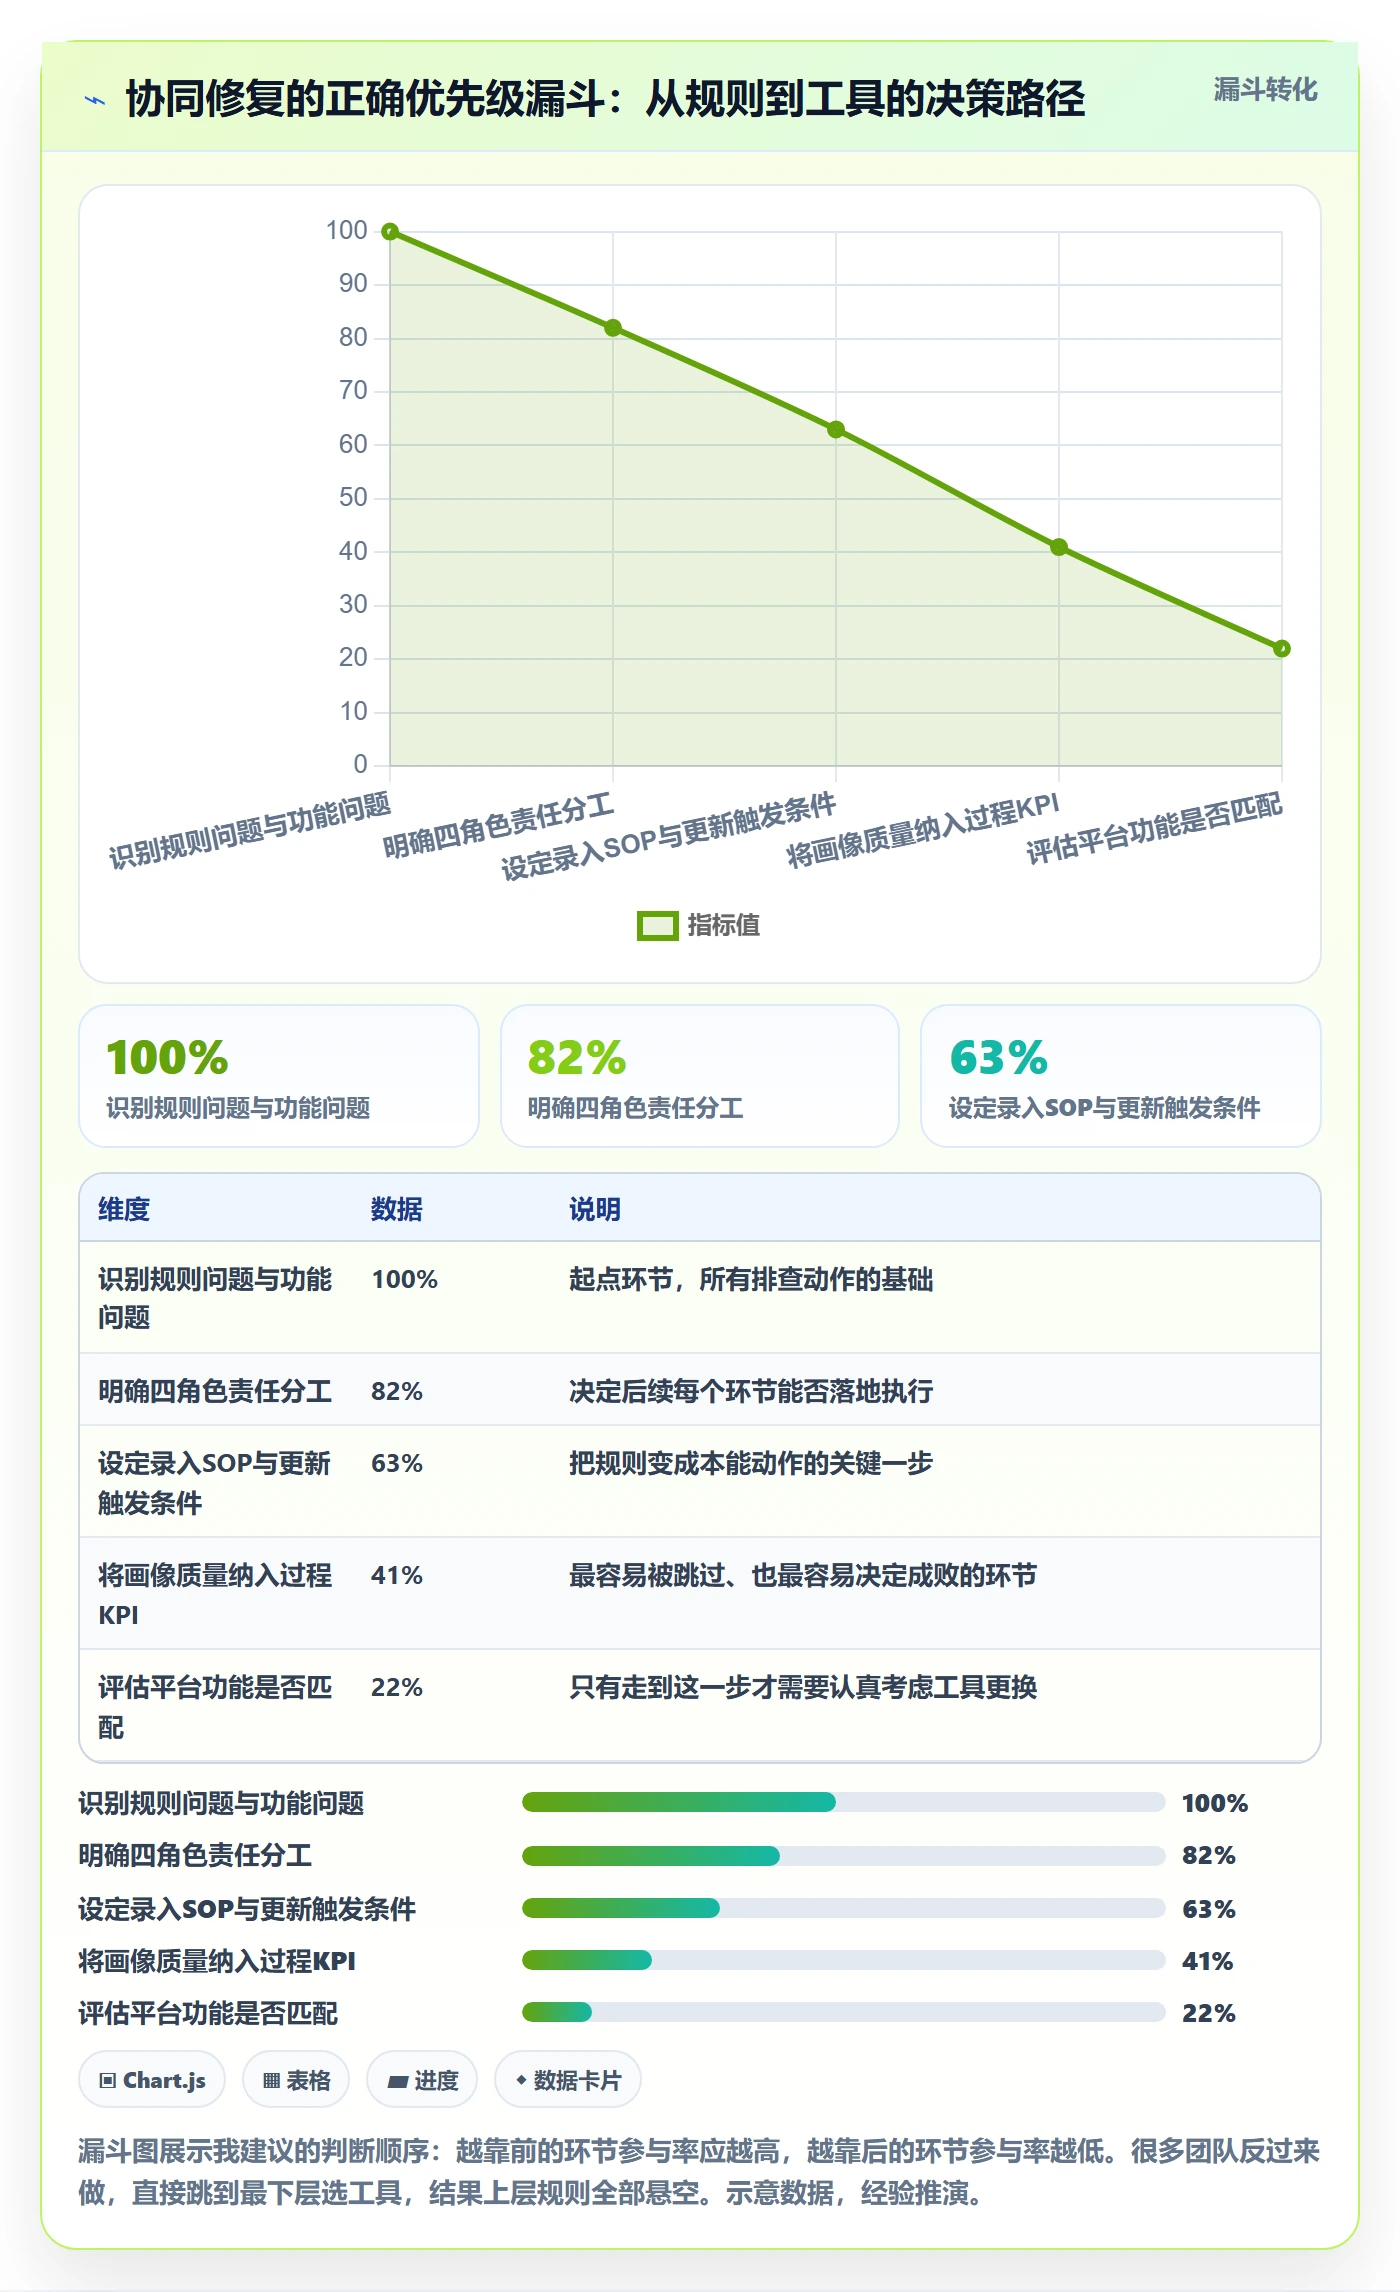The image size is (1400, 2292).
Task: Open the 100% 识别规则问题与功能问题 data card
Action: click(279, 1076)
